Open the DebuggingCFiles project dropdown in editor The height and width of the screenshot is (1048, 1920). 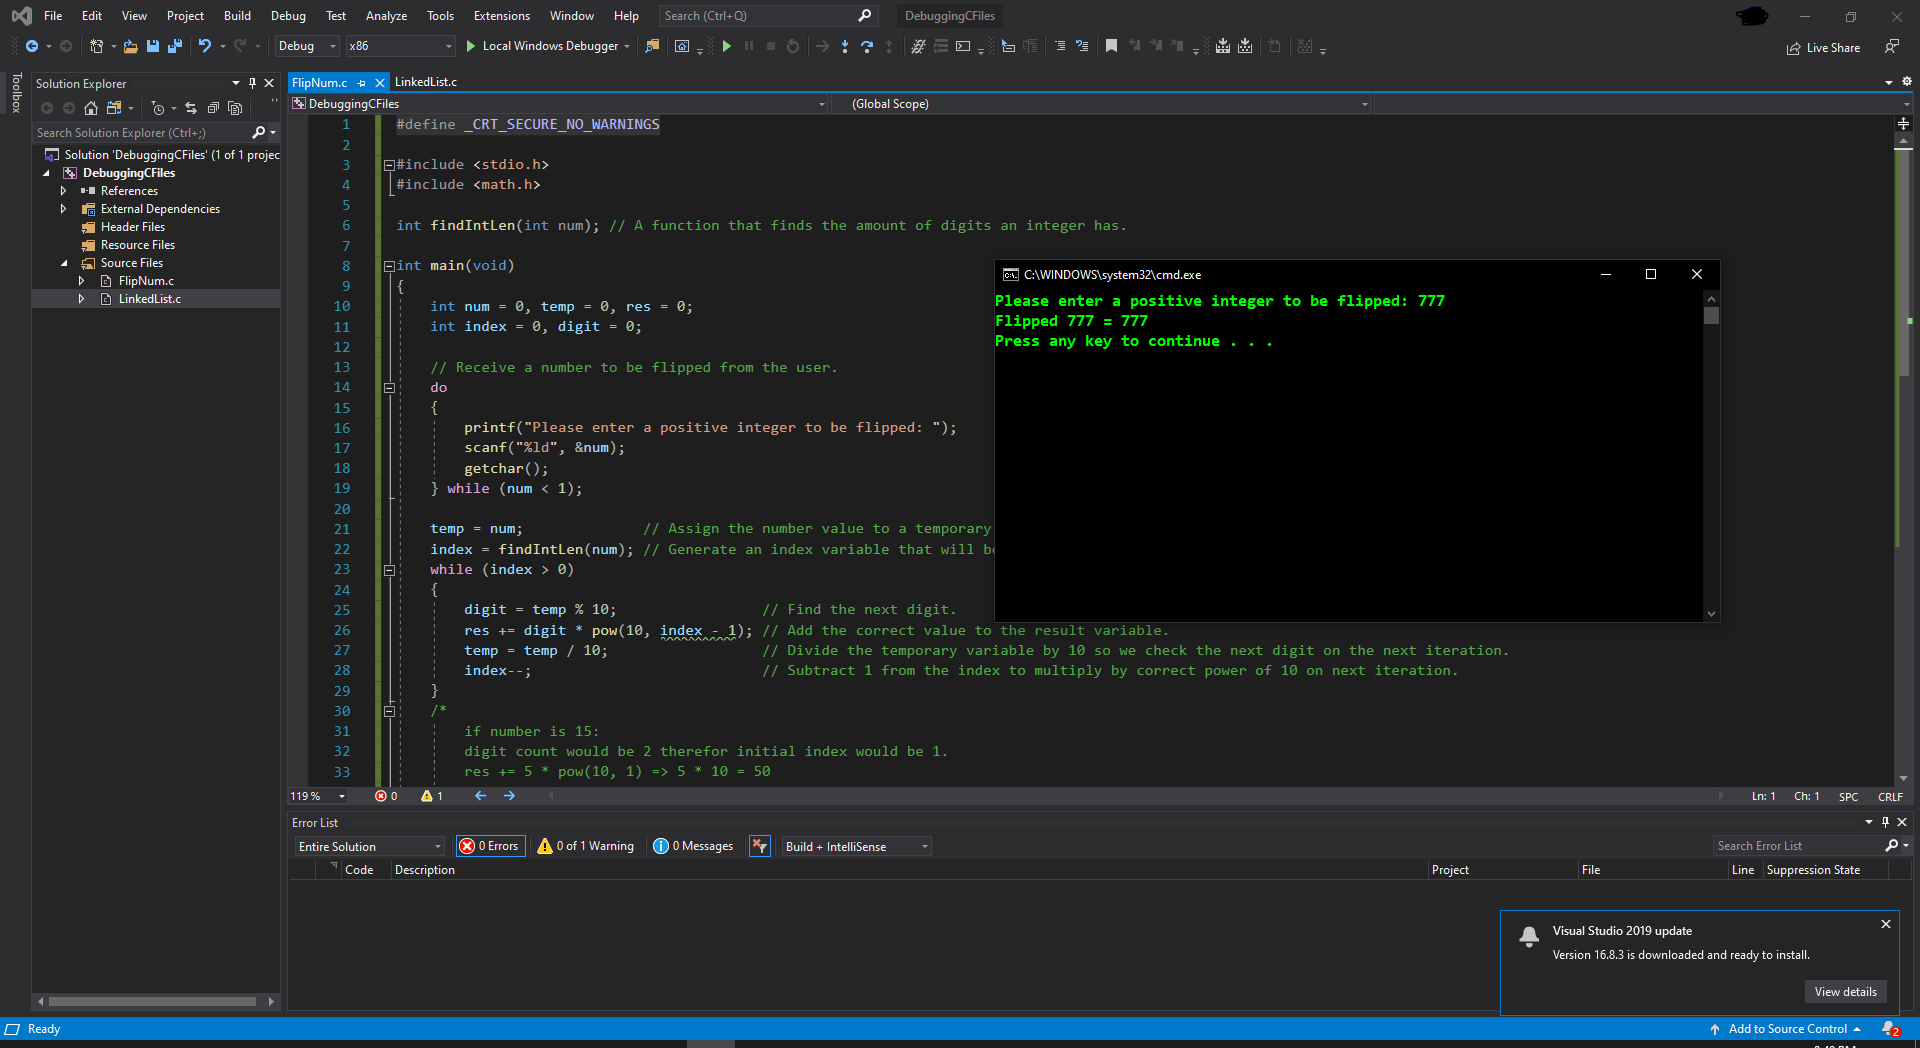[559, 104]
